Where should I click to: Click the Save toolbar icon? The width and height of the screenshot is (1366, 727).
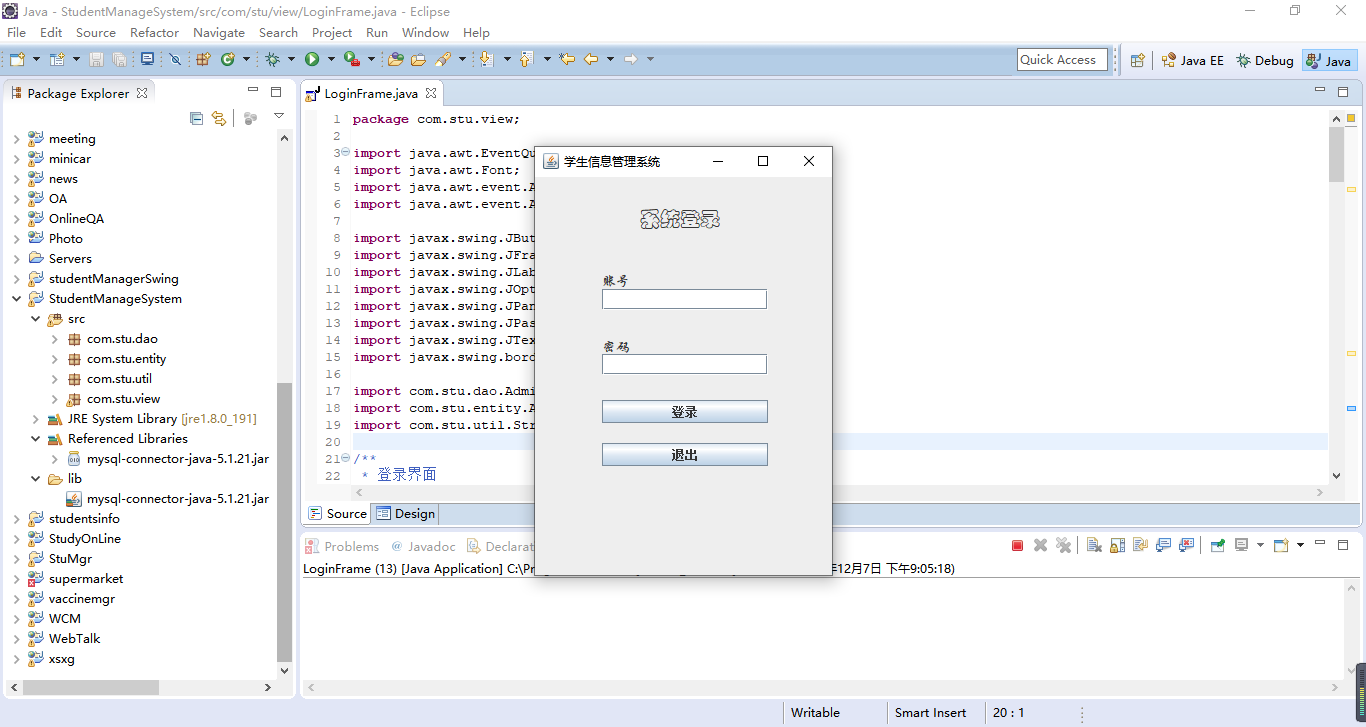tap(96, 59)
